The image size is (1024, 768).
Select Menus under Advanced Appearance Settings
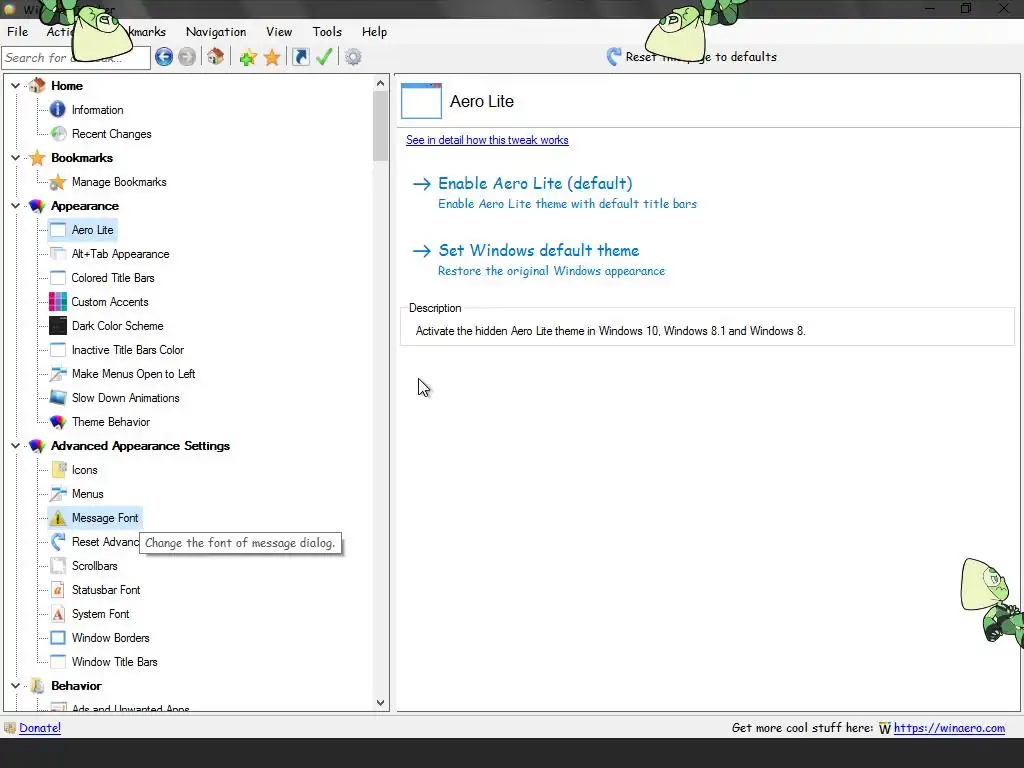(88, 494)
